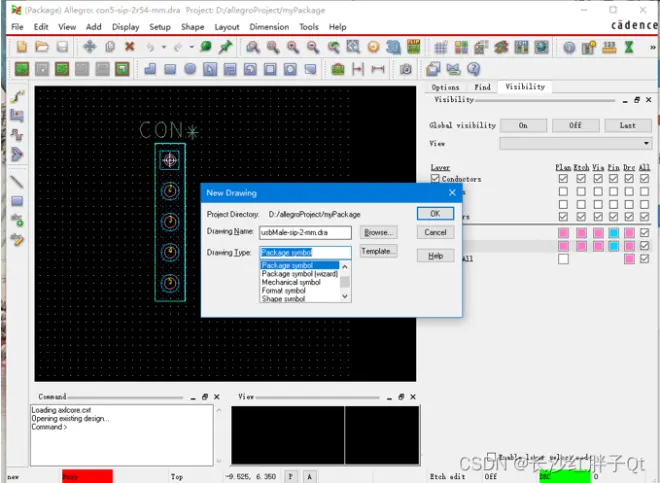
Task: Click the red X Delete icon
Action: (130, 46)
